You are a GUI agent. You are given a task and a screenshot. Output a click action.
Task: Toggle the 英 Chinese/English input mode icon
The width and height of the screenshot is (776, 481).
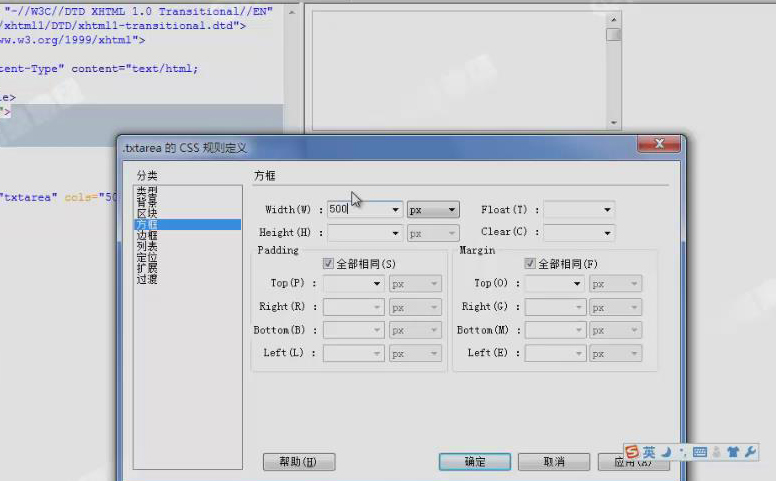[649, 452]
